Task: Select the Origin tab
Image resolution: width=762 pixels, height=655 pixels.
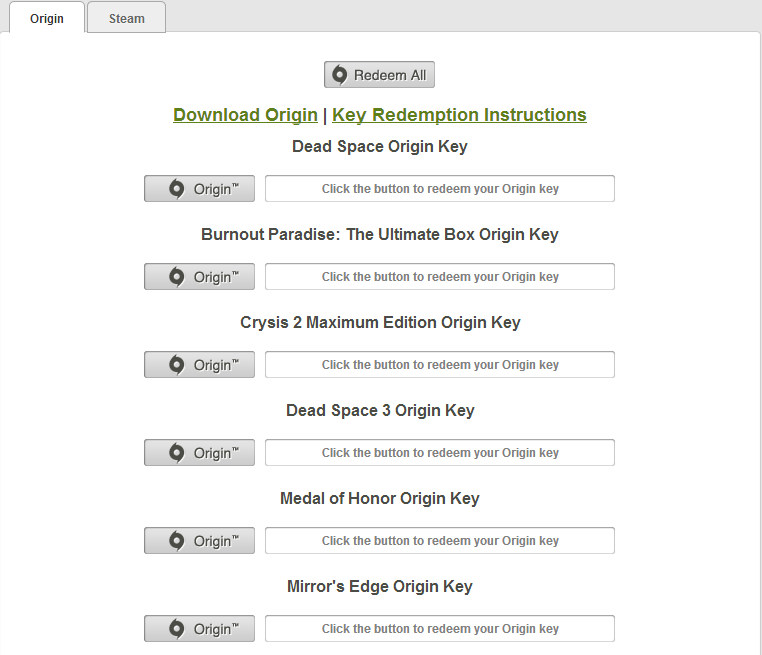Action: click(x=47, y=18)
